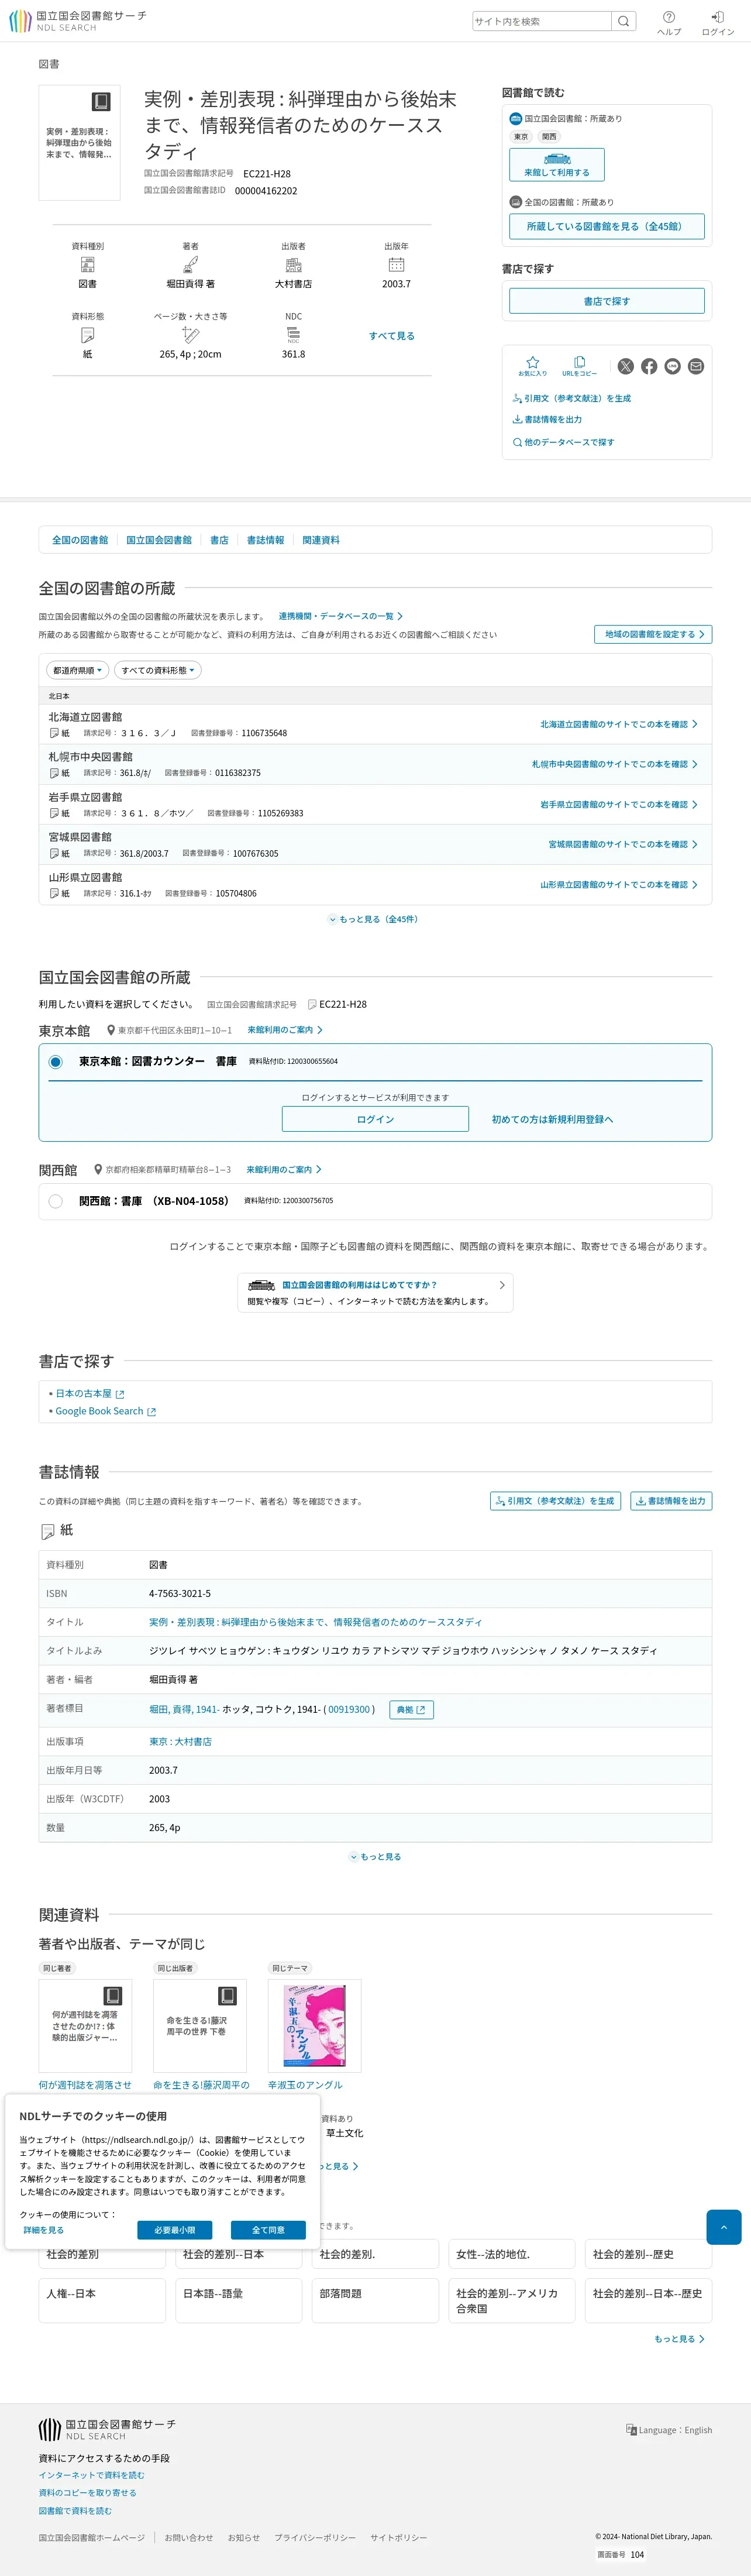Click the book type icon above 図書
The height and width of the screenshot is (2576, 751).
pyautogui.click(x=87, y=265)
